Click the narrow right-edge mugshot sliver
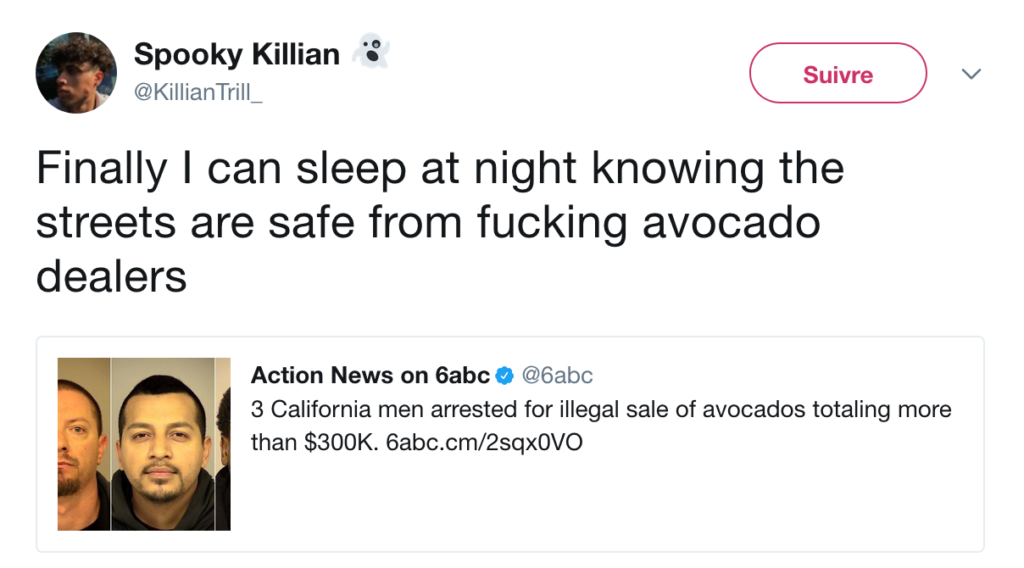The height and width of the screenshot is (568, 1024). tap(223, 444)
